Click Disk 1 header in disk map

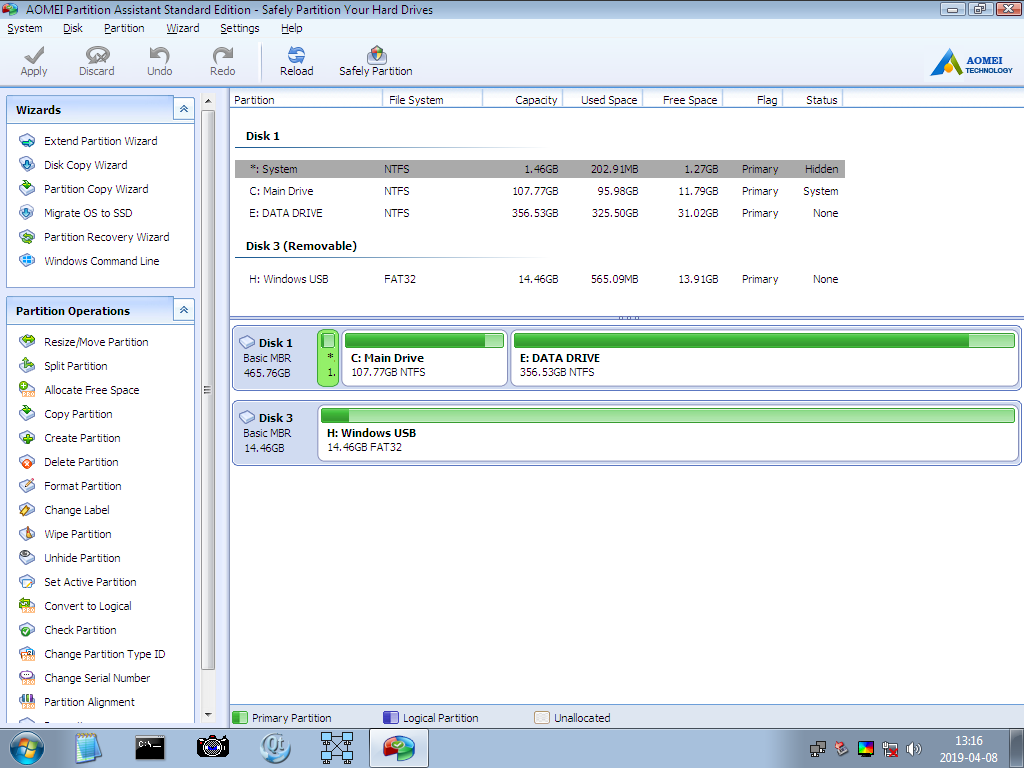coord(275,358)
